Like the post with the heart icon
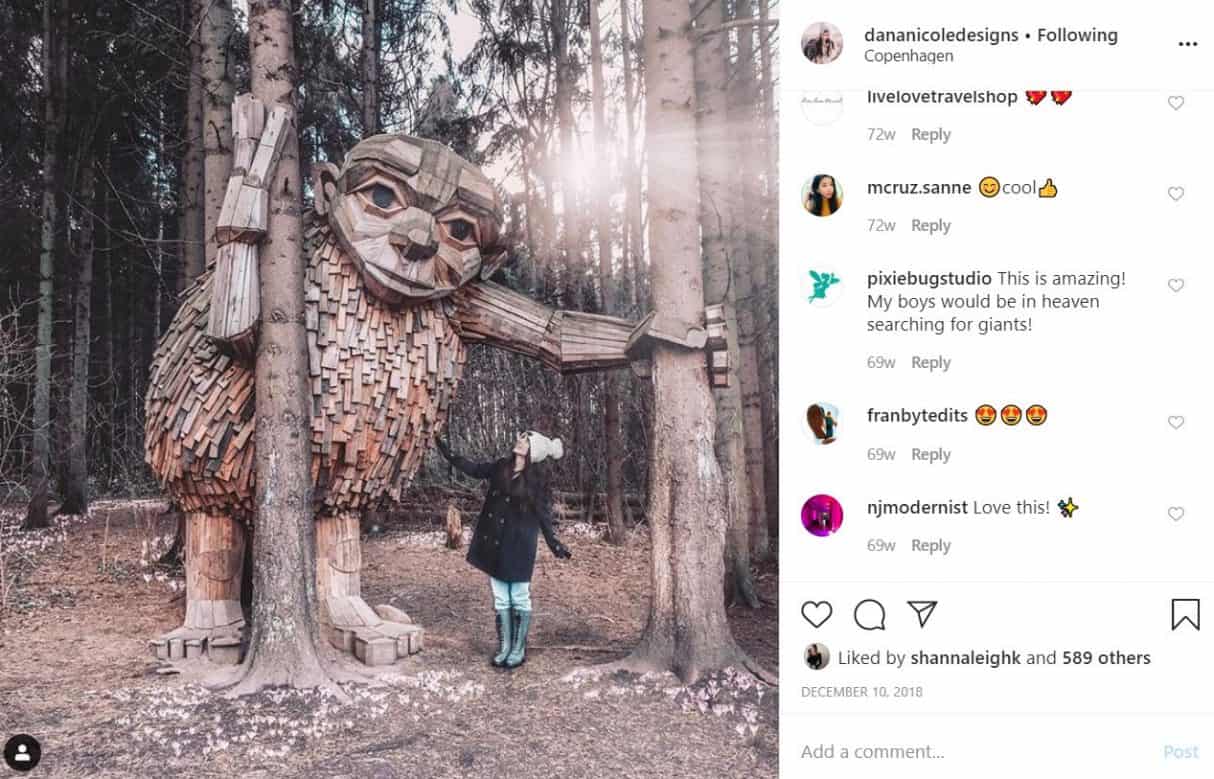This screenshot has width=1214, height=779. [817, 615]
